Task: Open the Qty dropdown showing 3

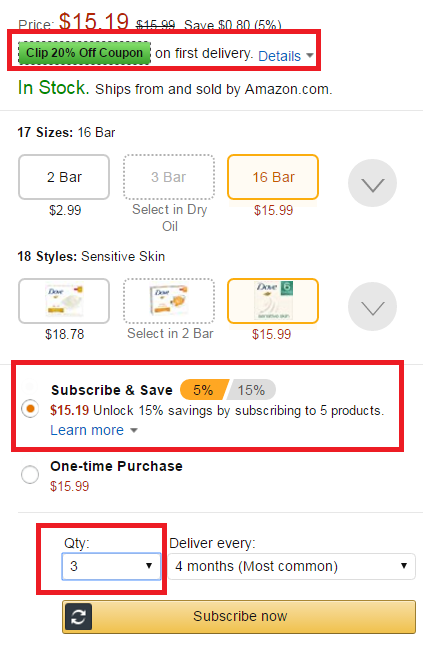Action: [x=111, y=566]
